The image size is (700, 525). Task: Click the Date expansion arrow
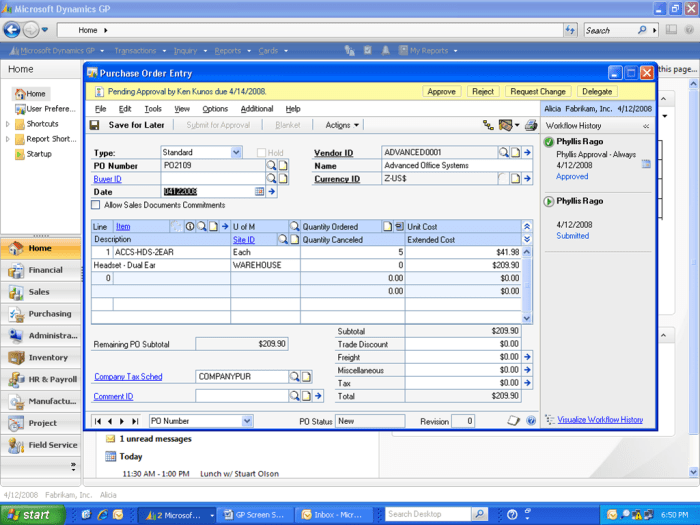[271, 191]
